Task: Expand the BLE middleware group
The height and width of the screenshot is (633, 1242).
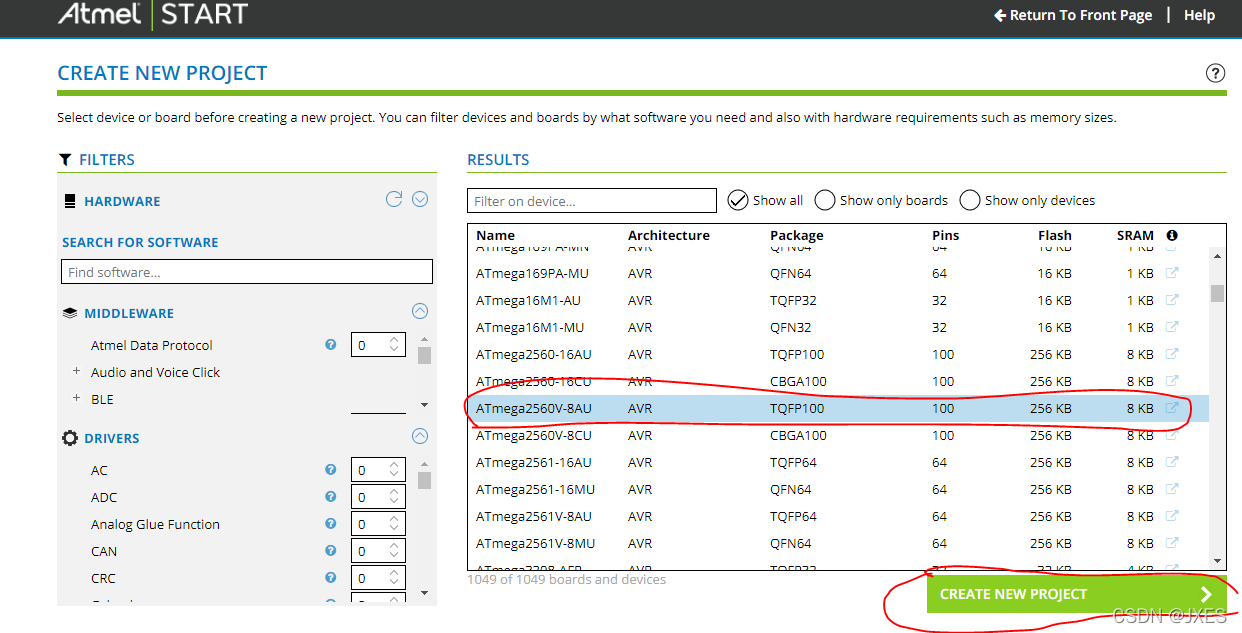Action: click(76, 398)
